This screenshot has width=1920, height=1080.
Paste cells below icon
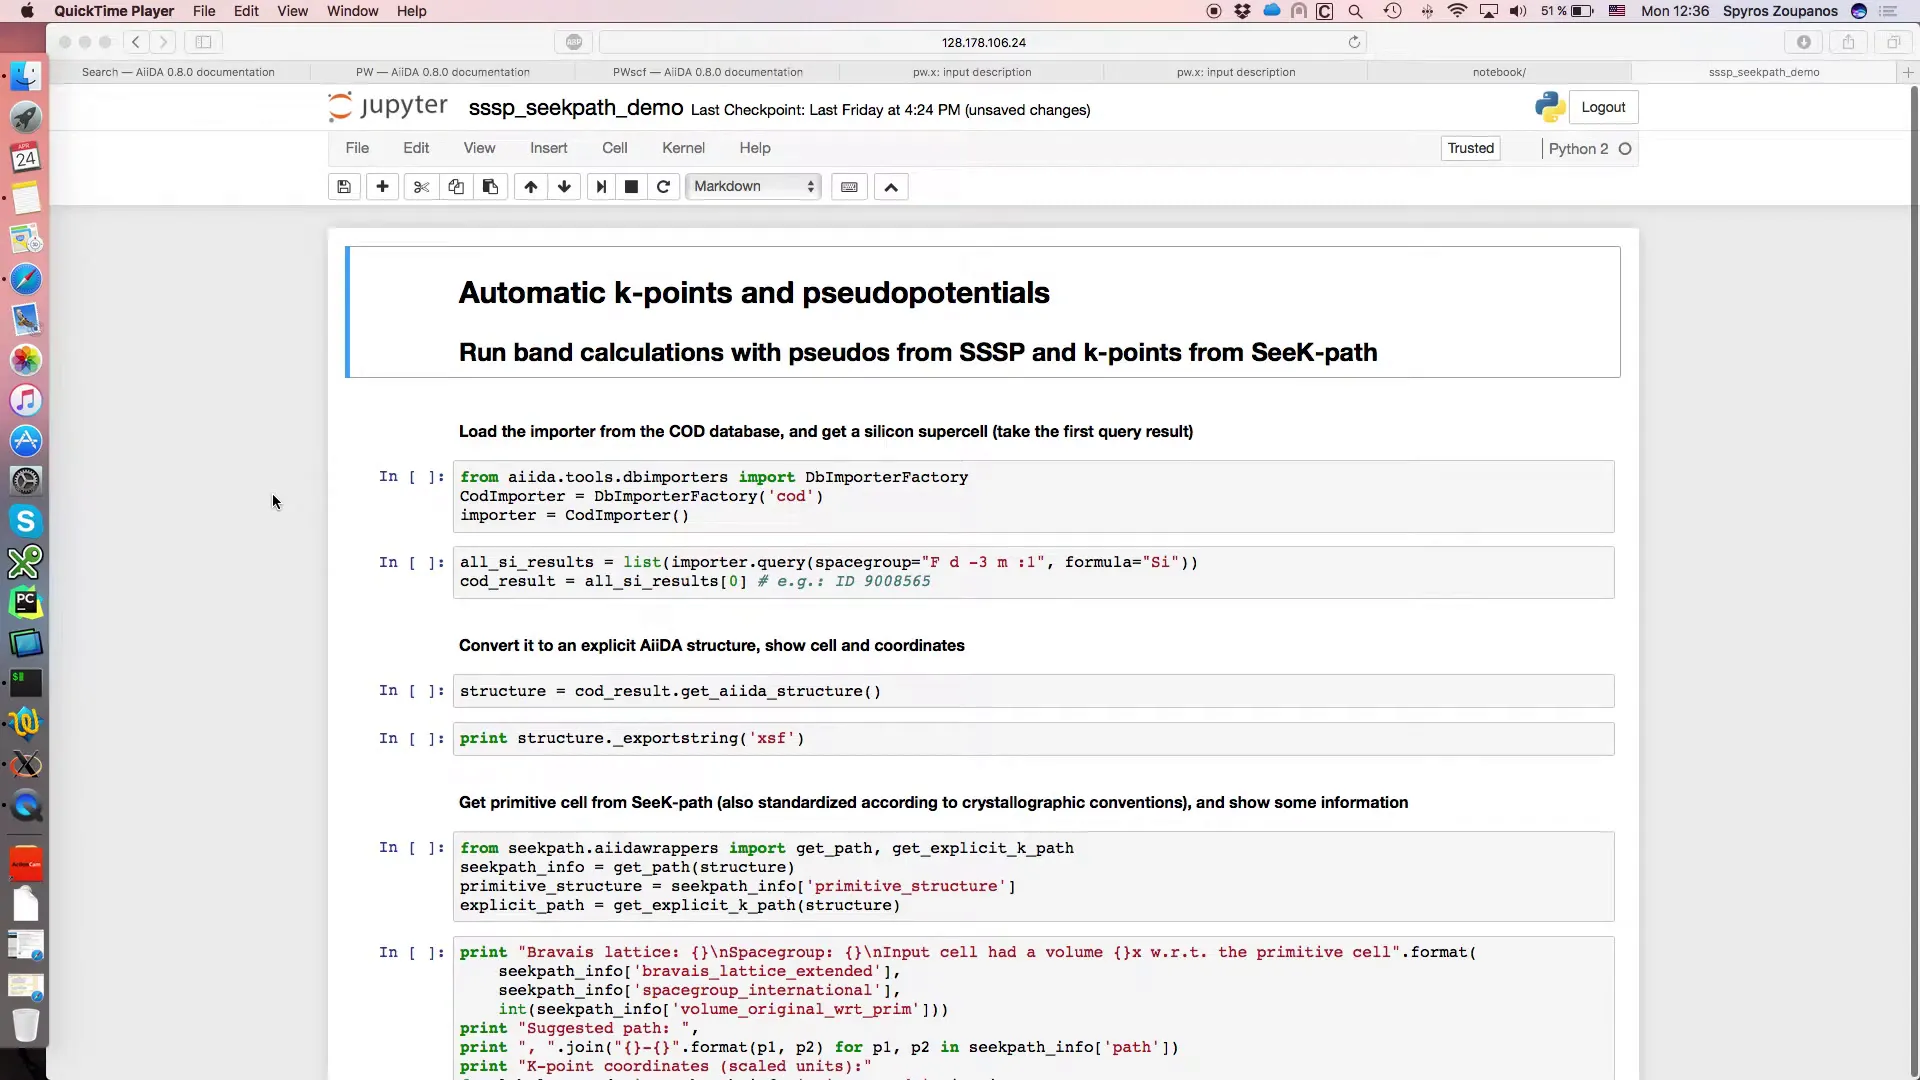coord(490,187)
